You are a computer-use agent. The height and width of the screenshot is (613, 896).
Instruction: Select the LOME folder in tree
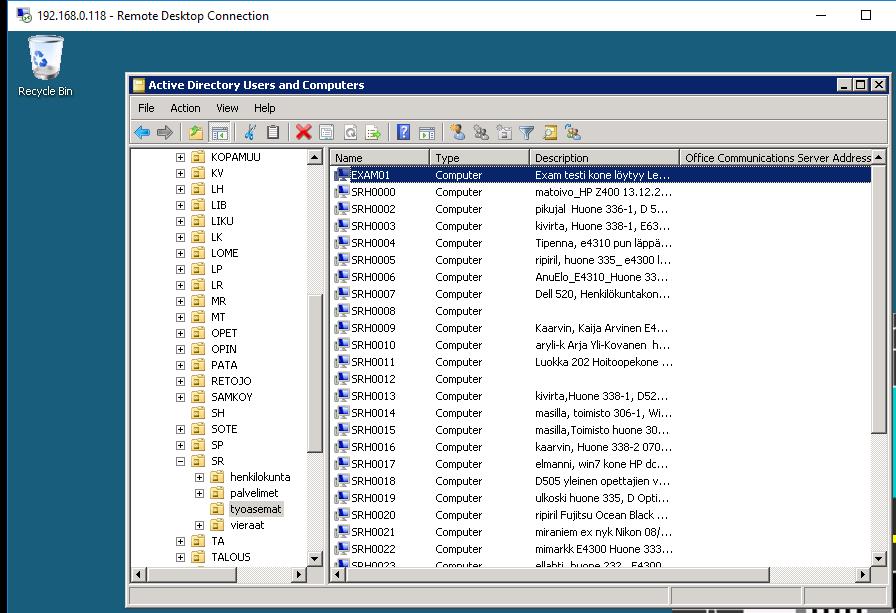click(x=225, y=253)
